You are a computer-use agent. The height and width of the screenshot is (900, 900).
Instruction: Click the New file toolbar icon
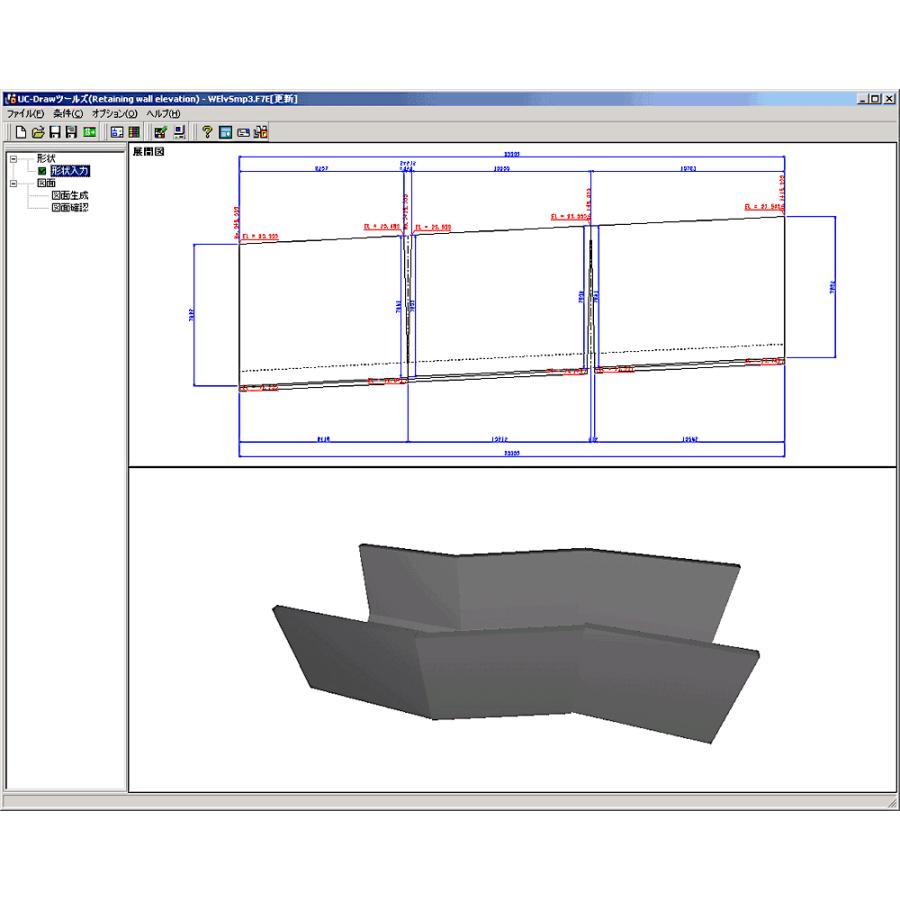(22, 132)
